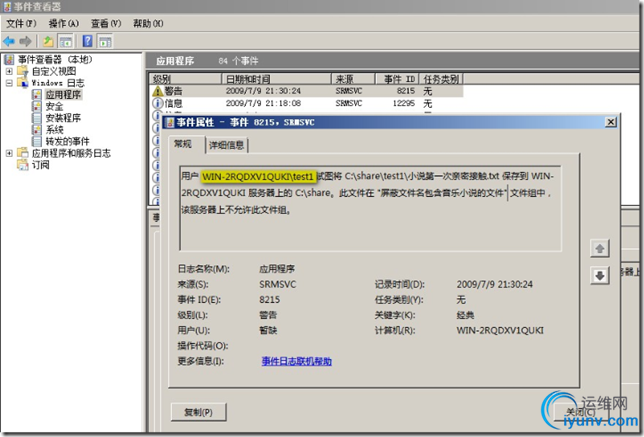
Task: Select 自定义视图 in the tree
Action: click(54, 71)
